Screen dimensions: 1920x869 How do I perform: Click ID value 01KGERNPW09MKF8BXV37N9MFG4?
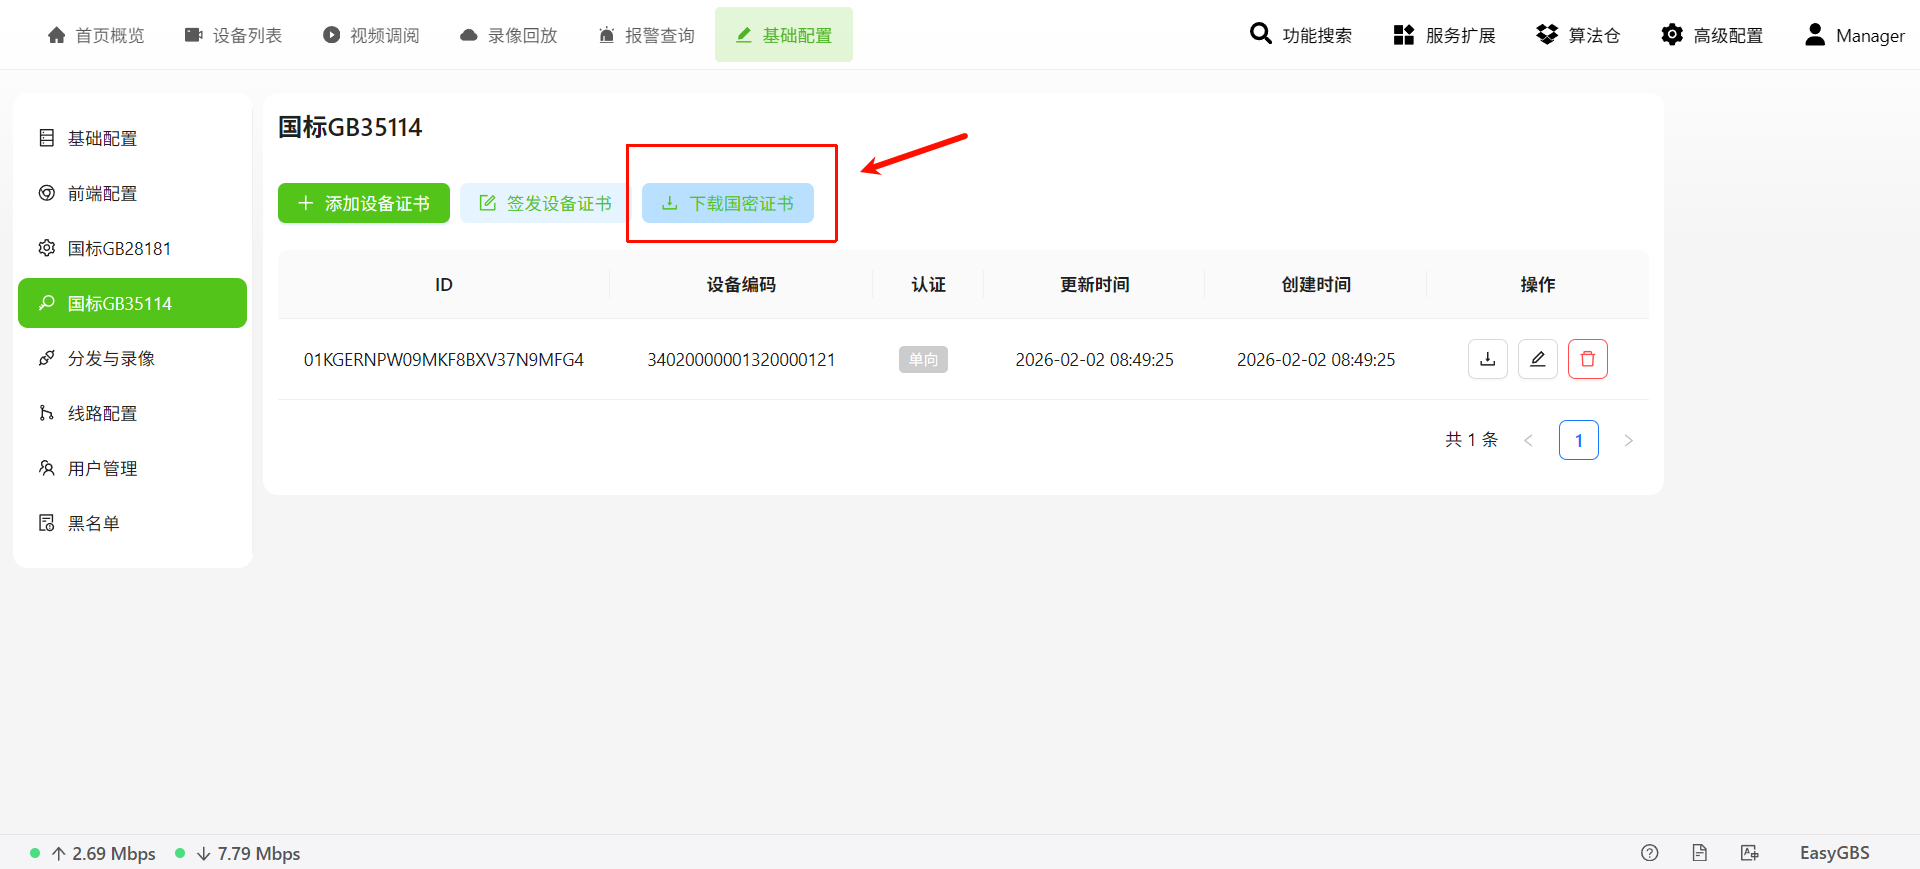[444, 360]
